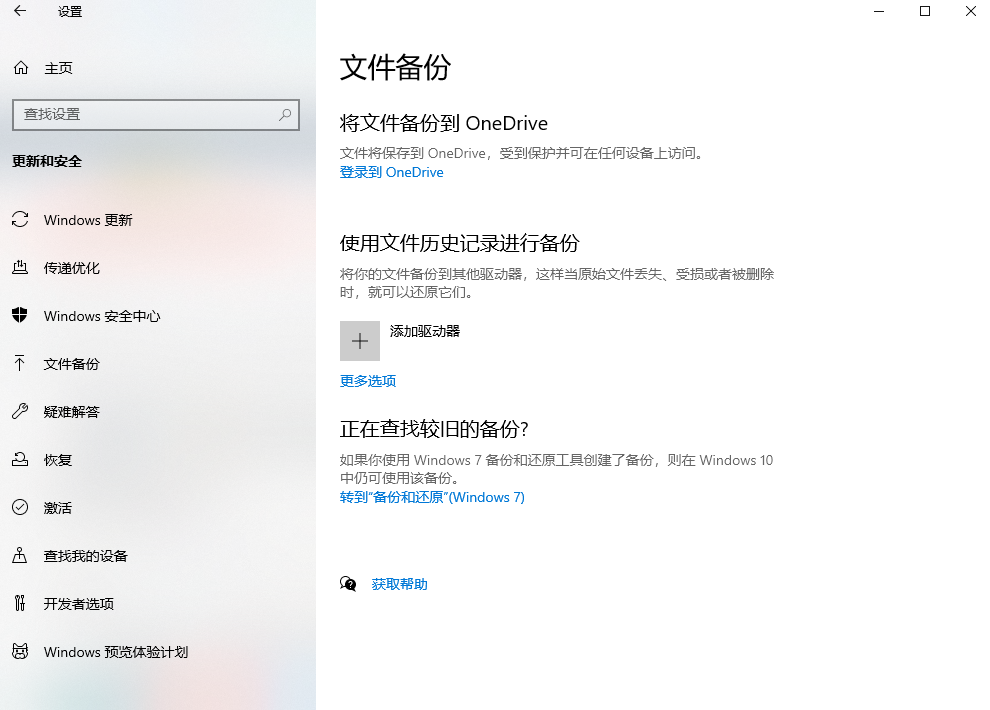
Task: Select the 查找我的设备 icon
Action: pyautogui.click(x=20, y=556)
